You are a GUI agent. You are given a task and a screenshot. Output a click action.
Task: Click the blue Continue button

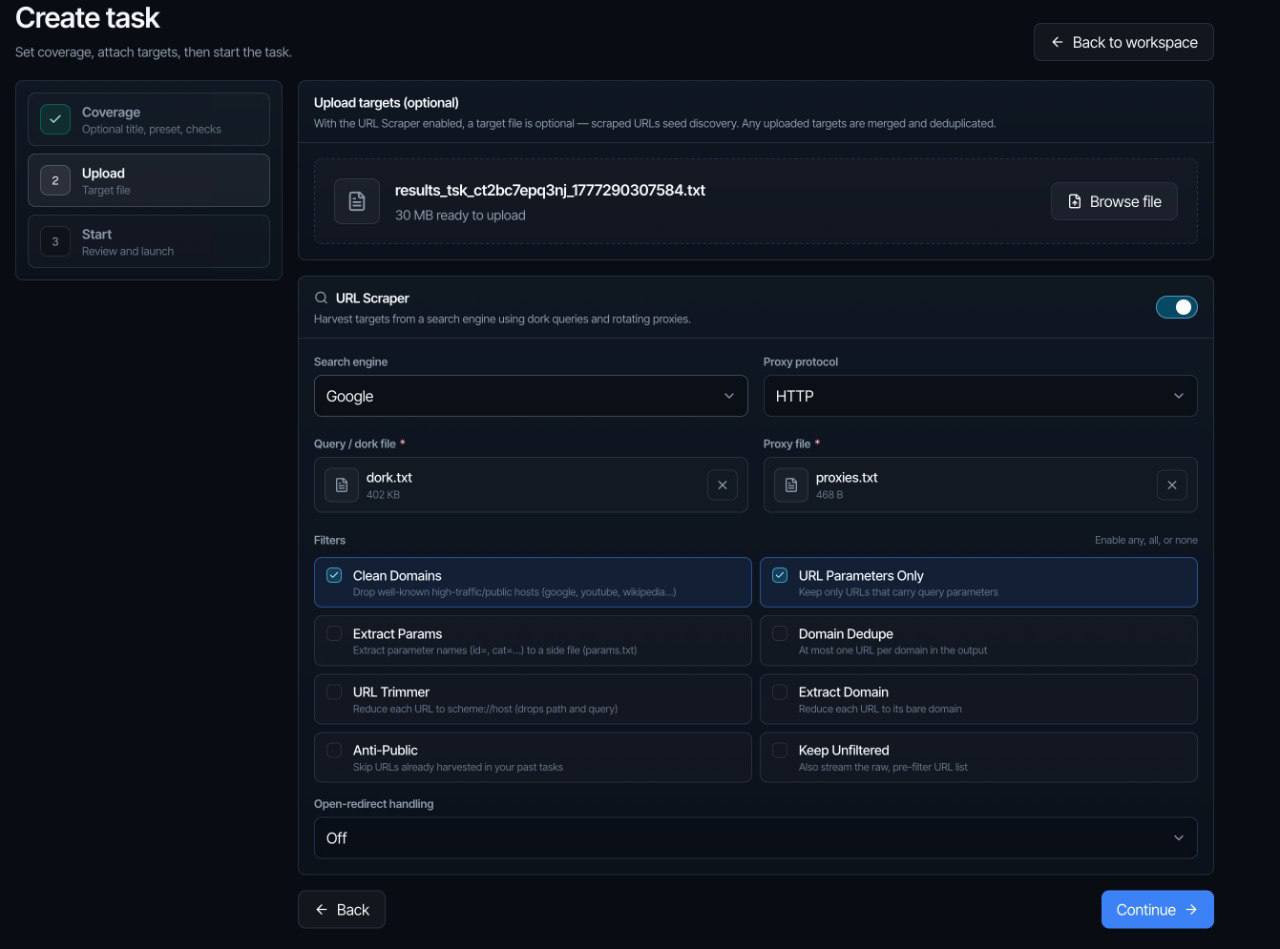pyautogui.click(x=1157, y=909)
